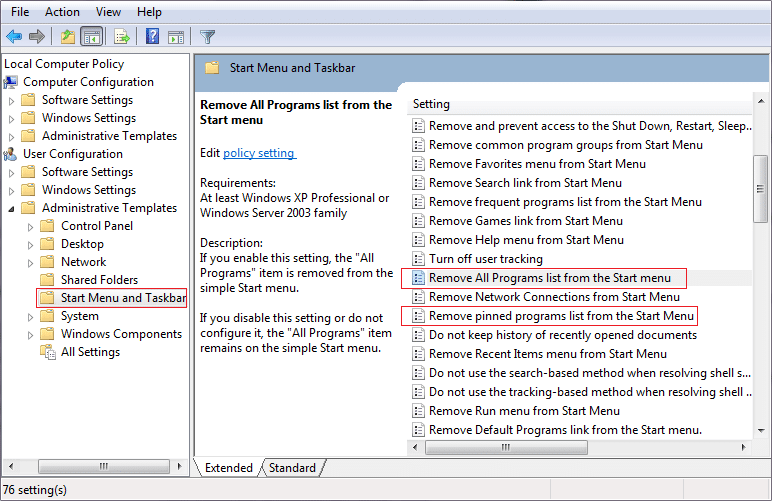Select Remove pinned programs list from the Start Menu
This screenshot has height=501, width=772.
561,316
